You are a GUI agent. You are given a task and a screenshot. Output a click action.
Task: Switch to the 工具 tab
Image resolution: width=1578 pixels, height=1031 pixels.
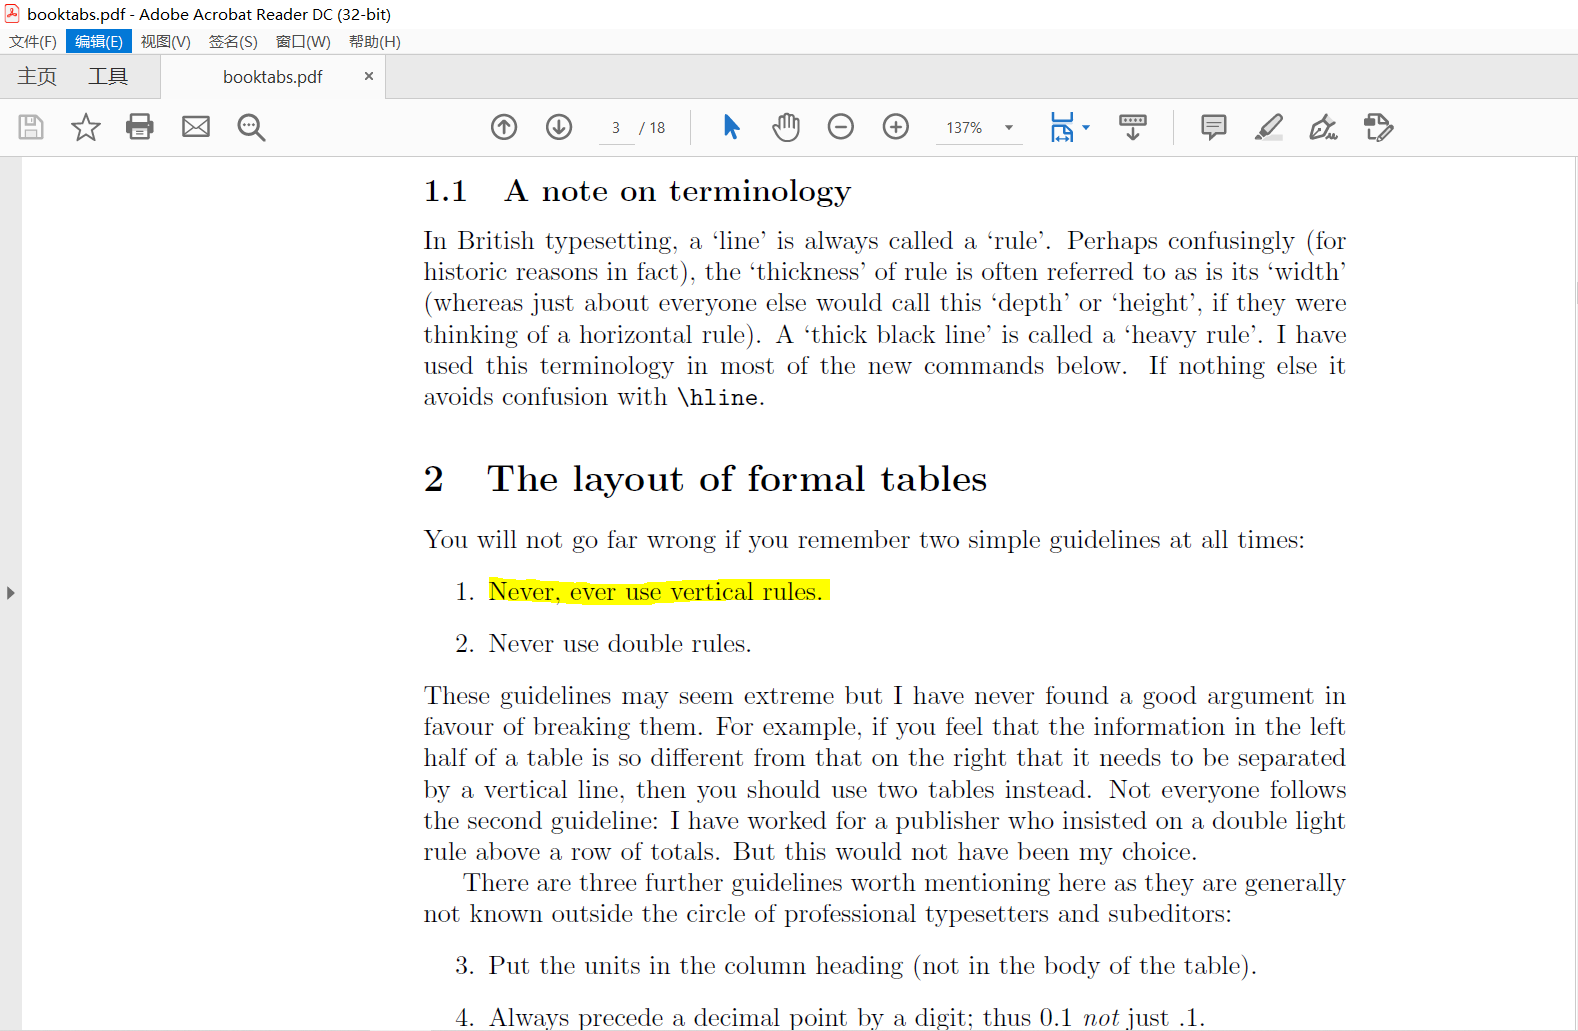coord(108,77)
